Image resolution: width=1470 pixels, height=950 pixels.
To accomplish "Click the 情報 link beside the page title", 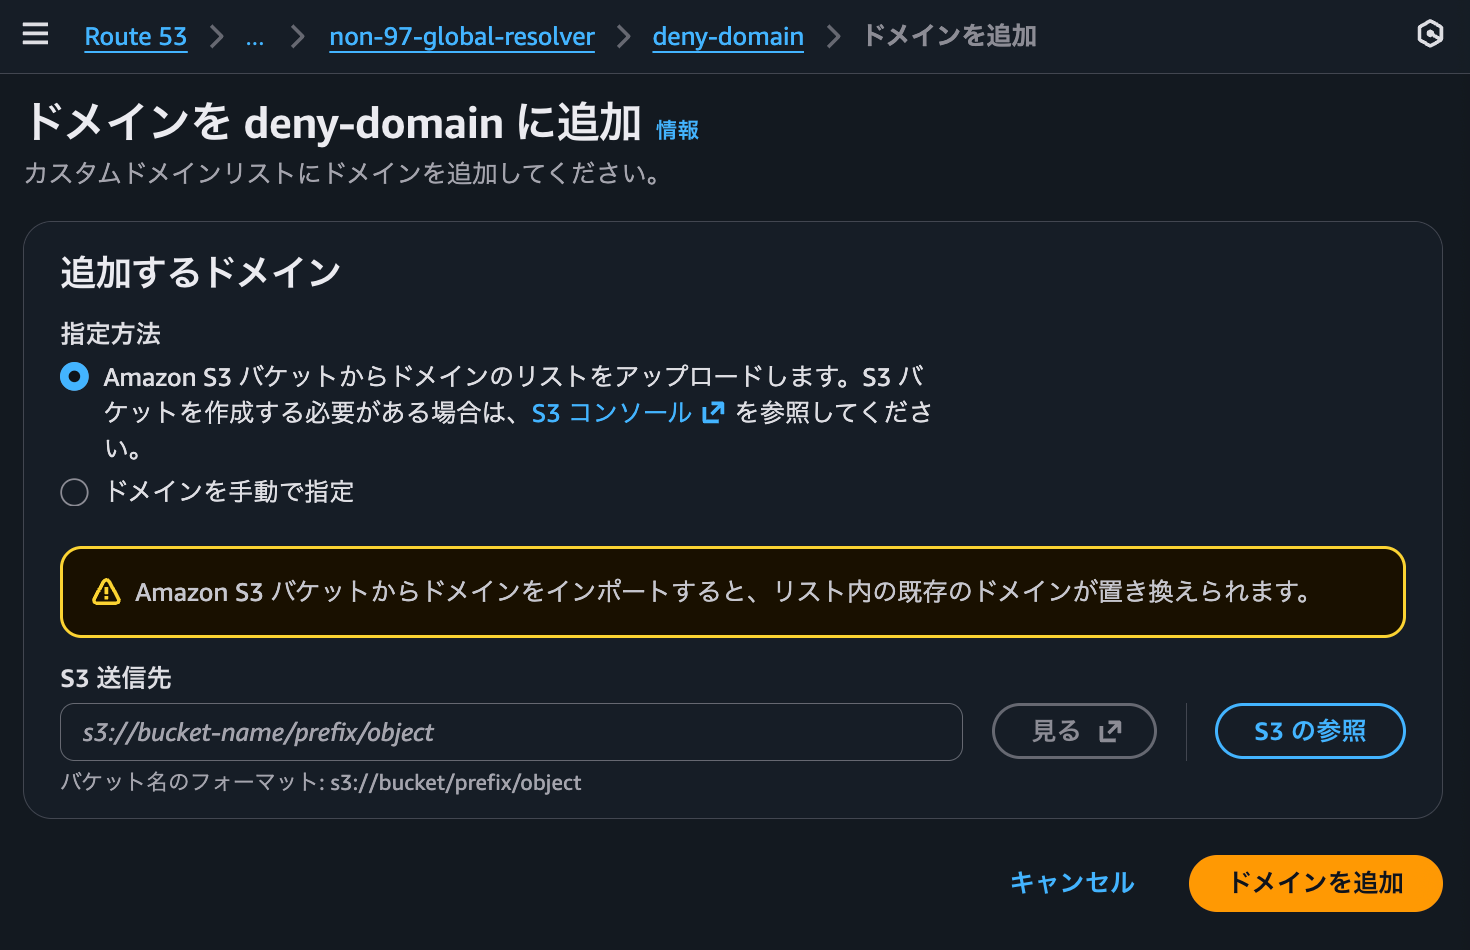I will point(675,129).
